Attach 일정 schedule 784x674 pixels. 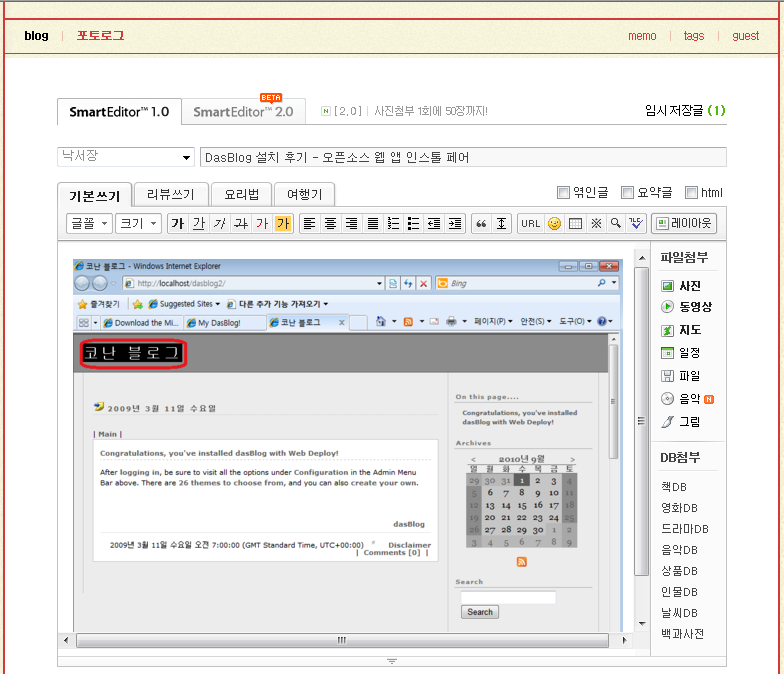coord(680,353)
